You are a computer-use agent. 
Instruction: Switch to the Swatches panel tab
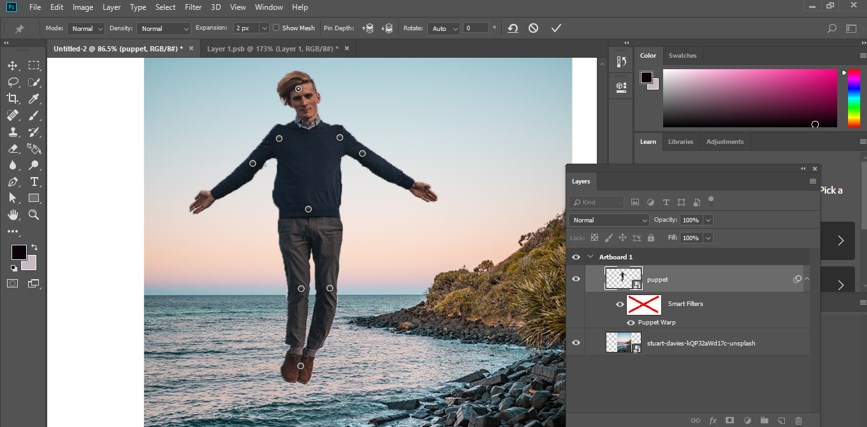coord(682,55)
